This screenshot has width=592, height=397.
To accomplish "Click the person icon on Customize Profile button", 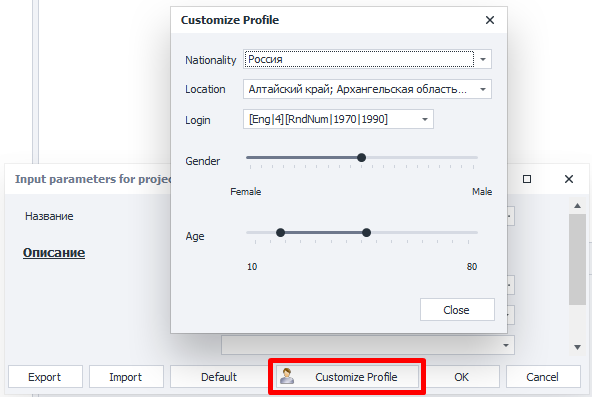I will point(287,376).
